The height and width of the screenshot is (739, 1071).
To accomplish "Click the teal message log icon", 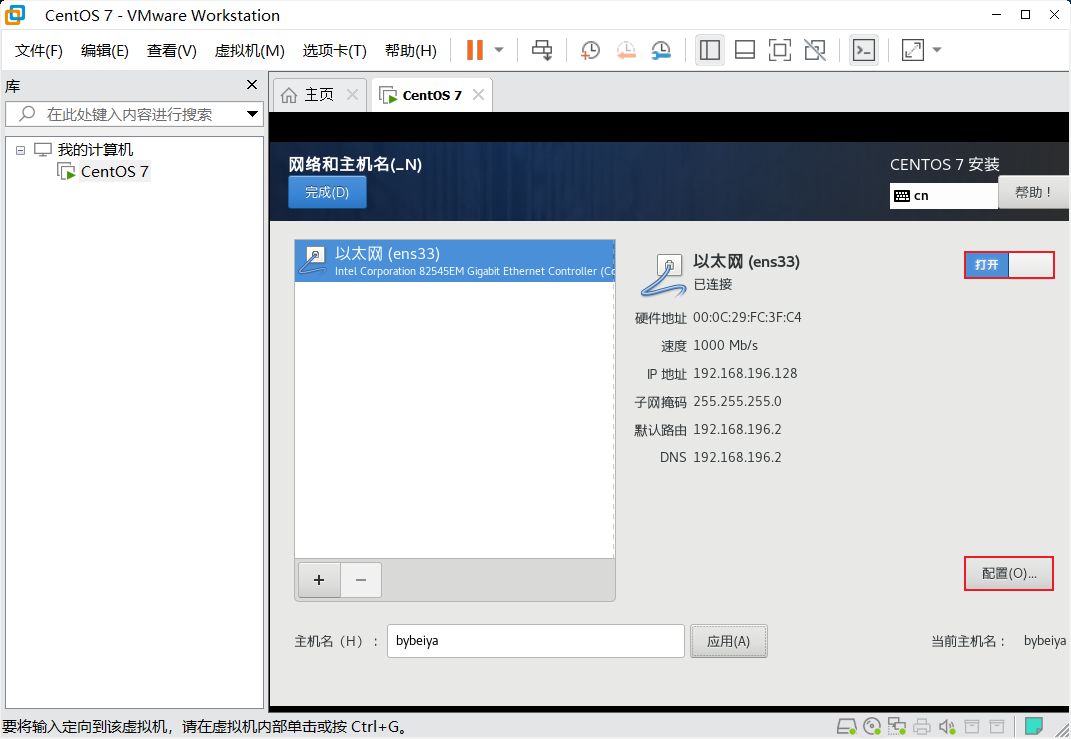I will click(x=1034, y=725).
